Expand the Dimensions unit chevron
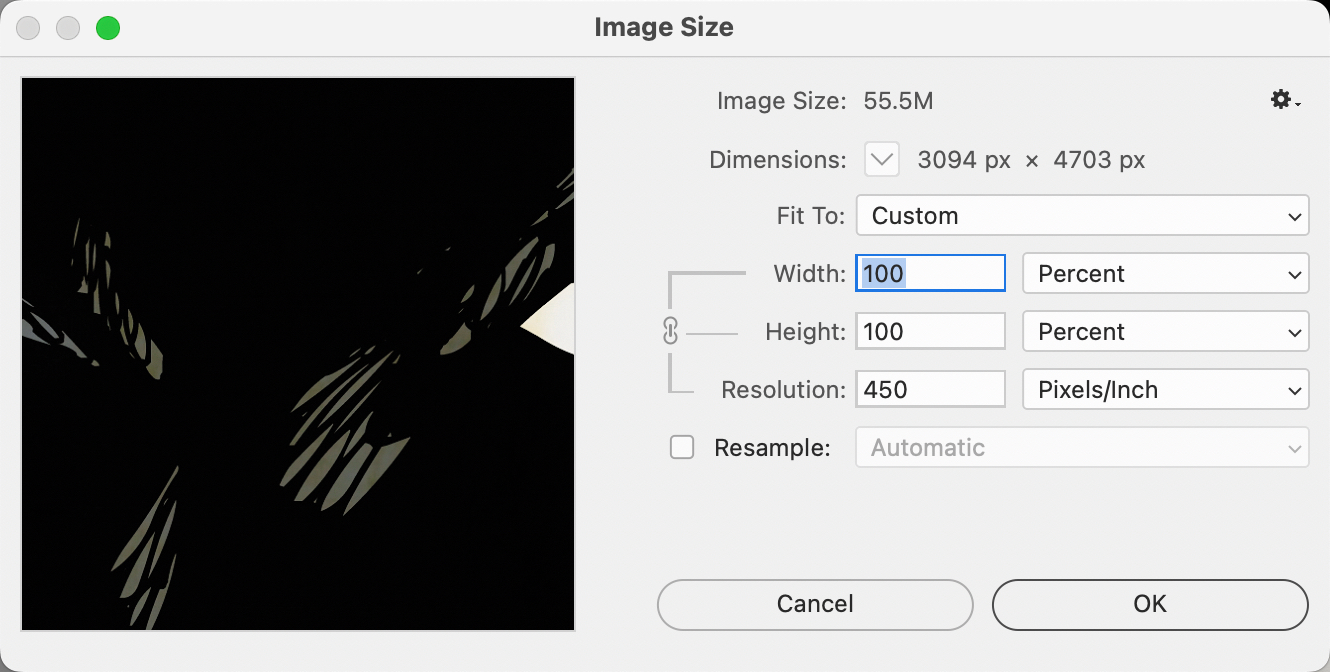The height and width of the screenshot is (672, 1330). tap(882, 159)
